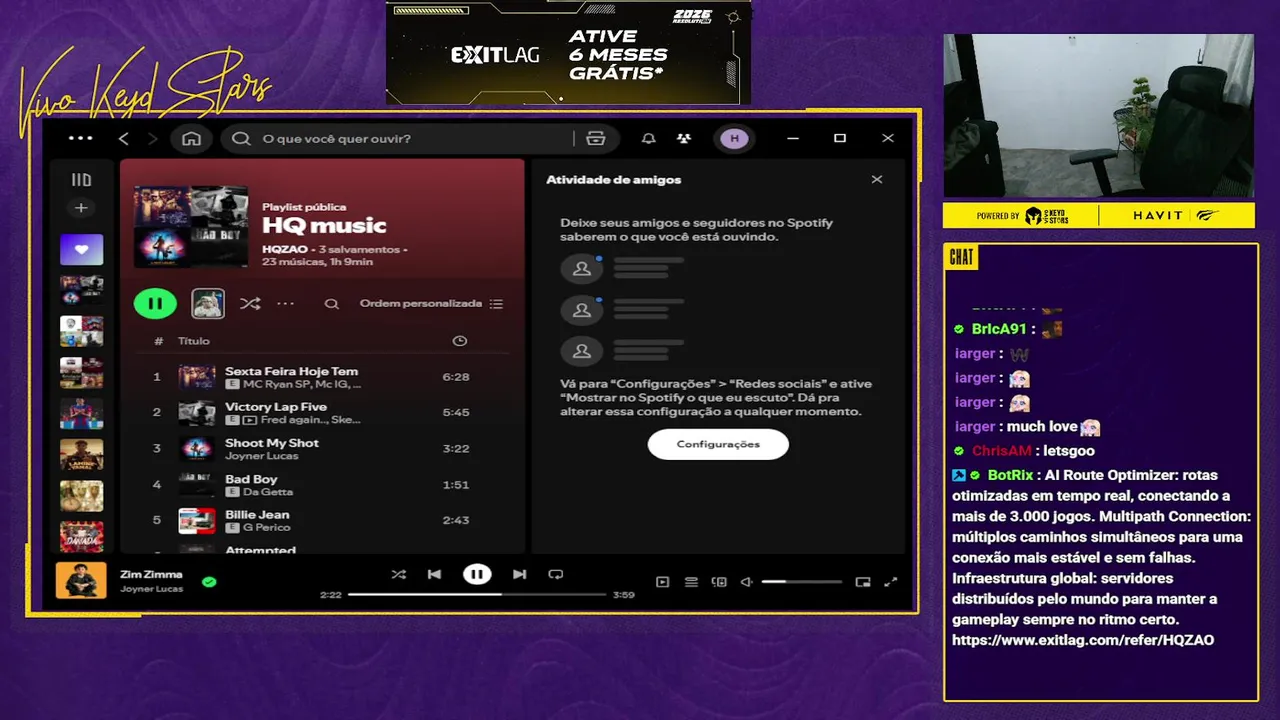Adjust the volume slider
1280x720 pixels.
click(x=801, y=582)
